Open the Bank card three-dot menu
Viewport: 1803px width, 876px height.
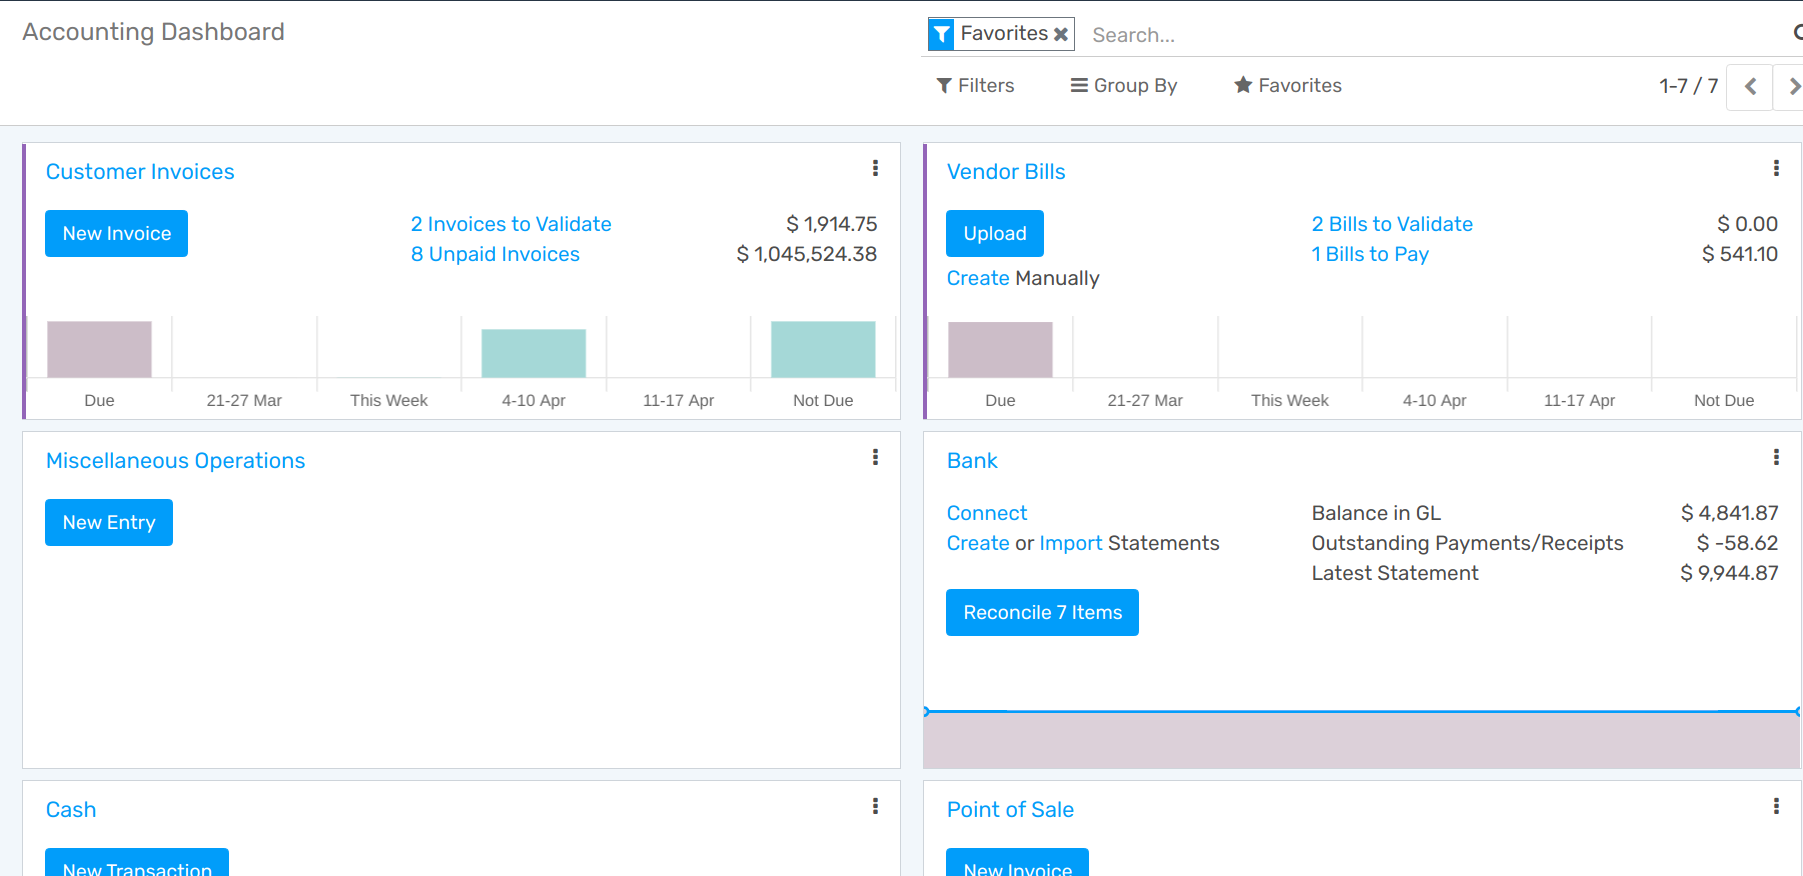pyautogui.click(x=1776, y=457)
